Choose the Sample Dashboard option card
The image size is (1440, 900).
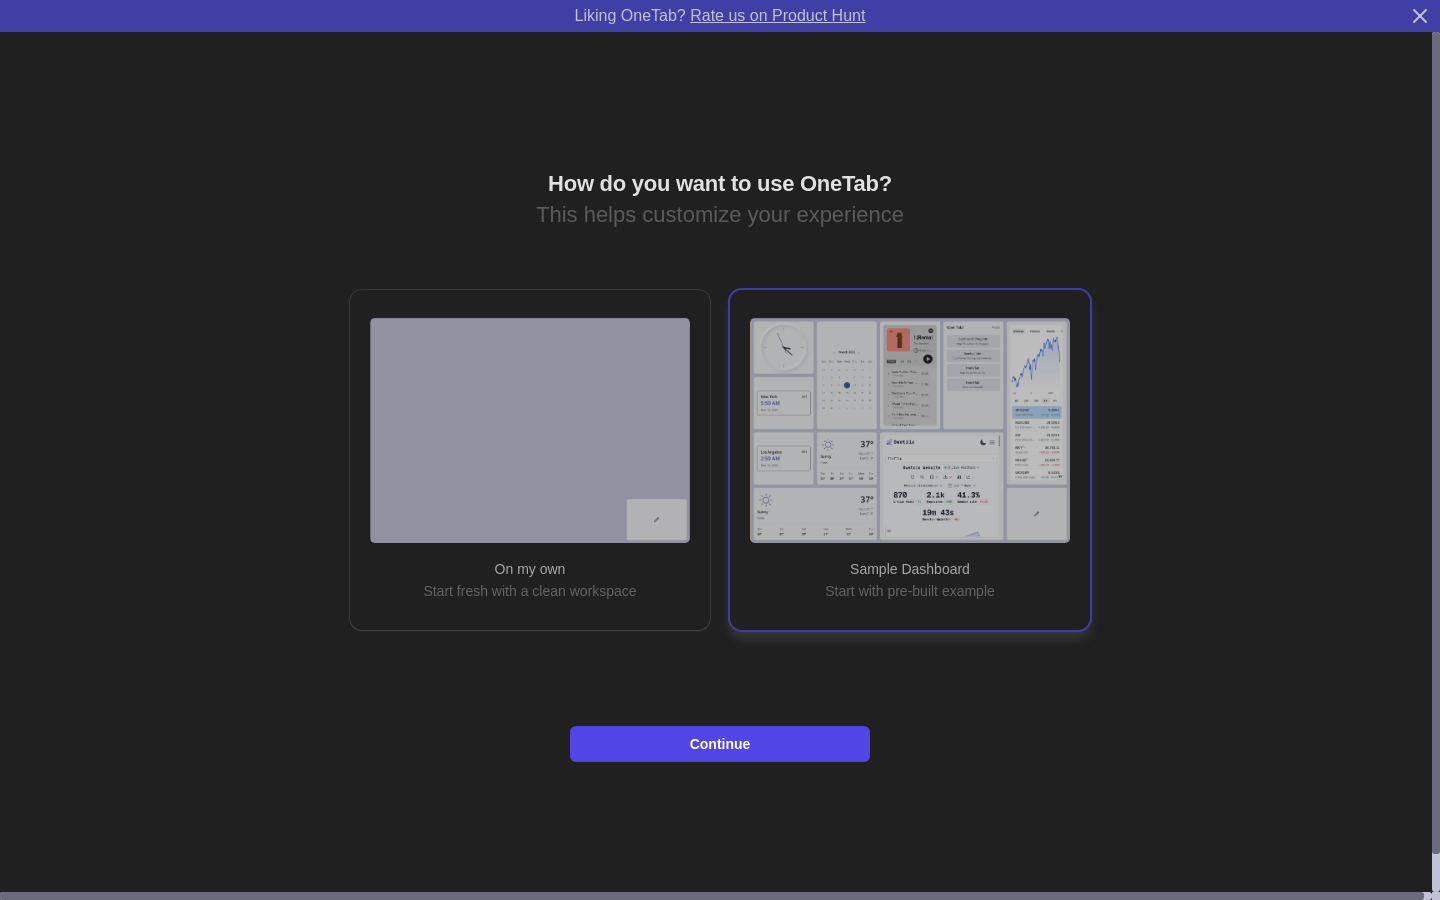910,460
